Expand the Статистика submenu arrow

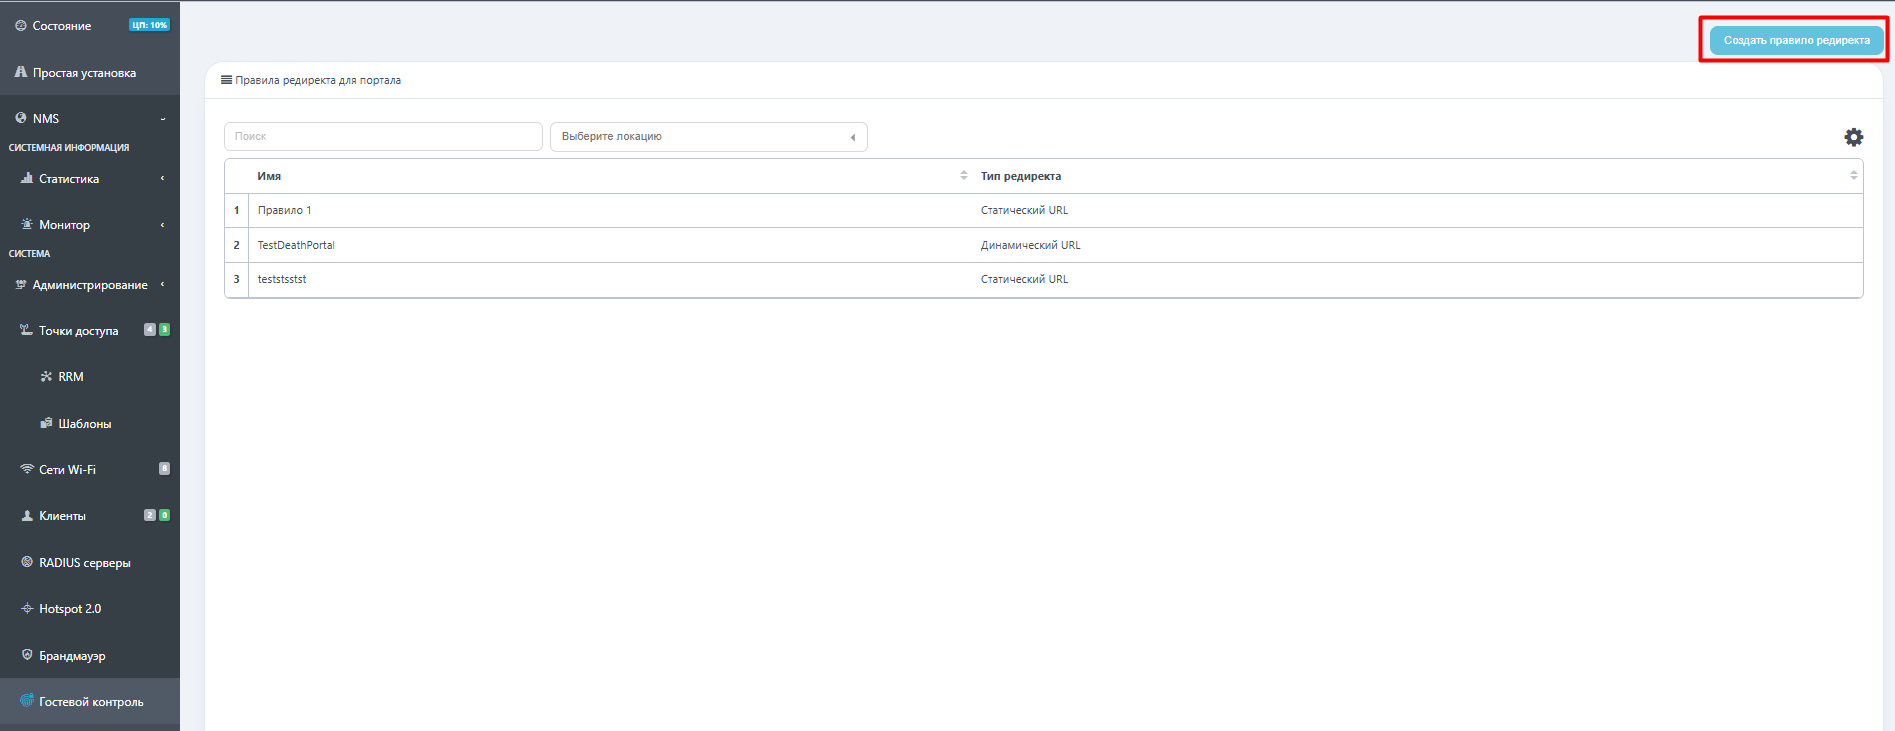pyautogui.click(x=163, y=178)
